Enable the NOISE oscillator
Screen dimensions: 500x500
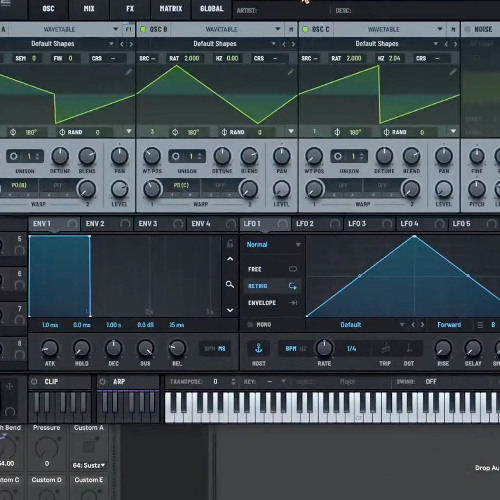pos(468,29)
